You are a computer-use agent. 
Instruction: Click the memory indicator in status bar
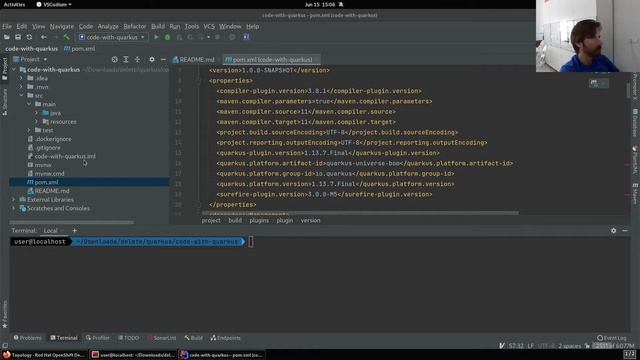[x=613, y=346]
